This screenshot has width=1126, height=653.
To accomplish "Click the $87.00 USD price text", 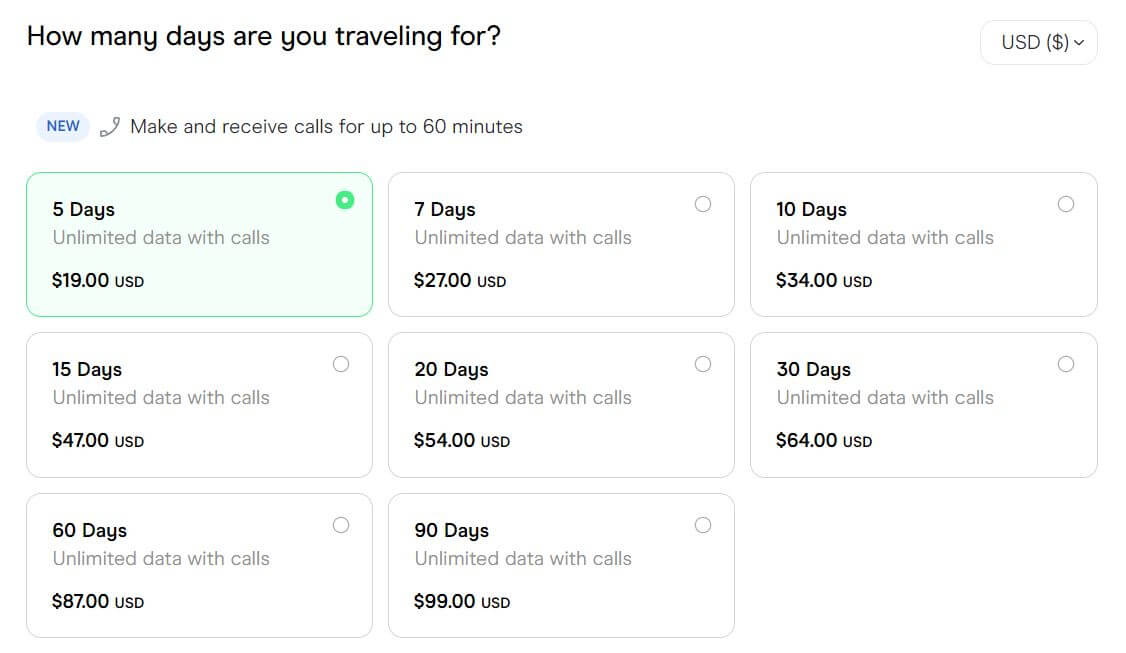I will [x=98, y=602].
